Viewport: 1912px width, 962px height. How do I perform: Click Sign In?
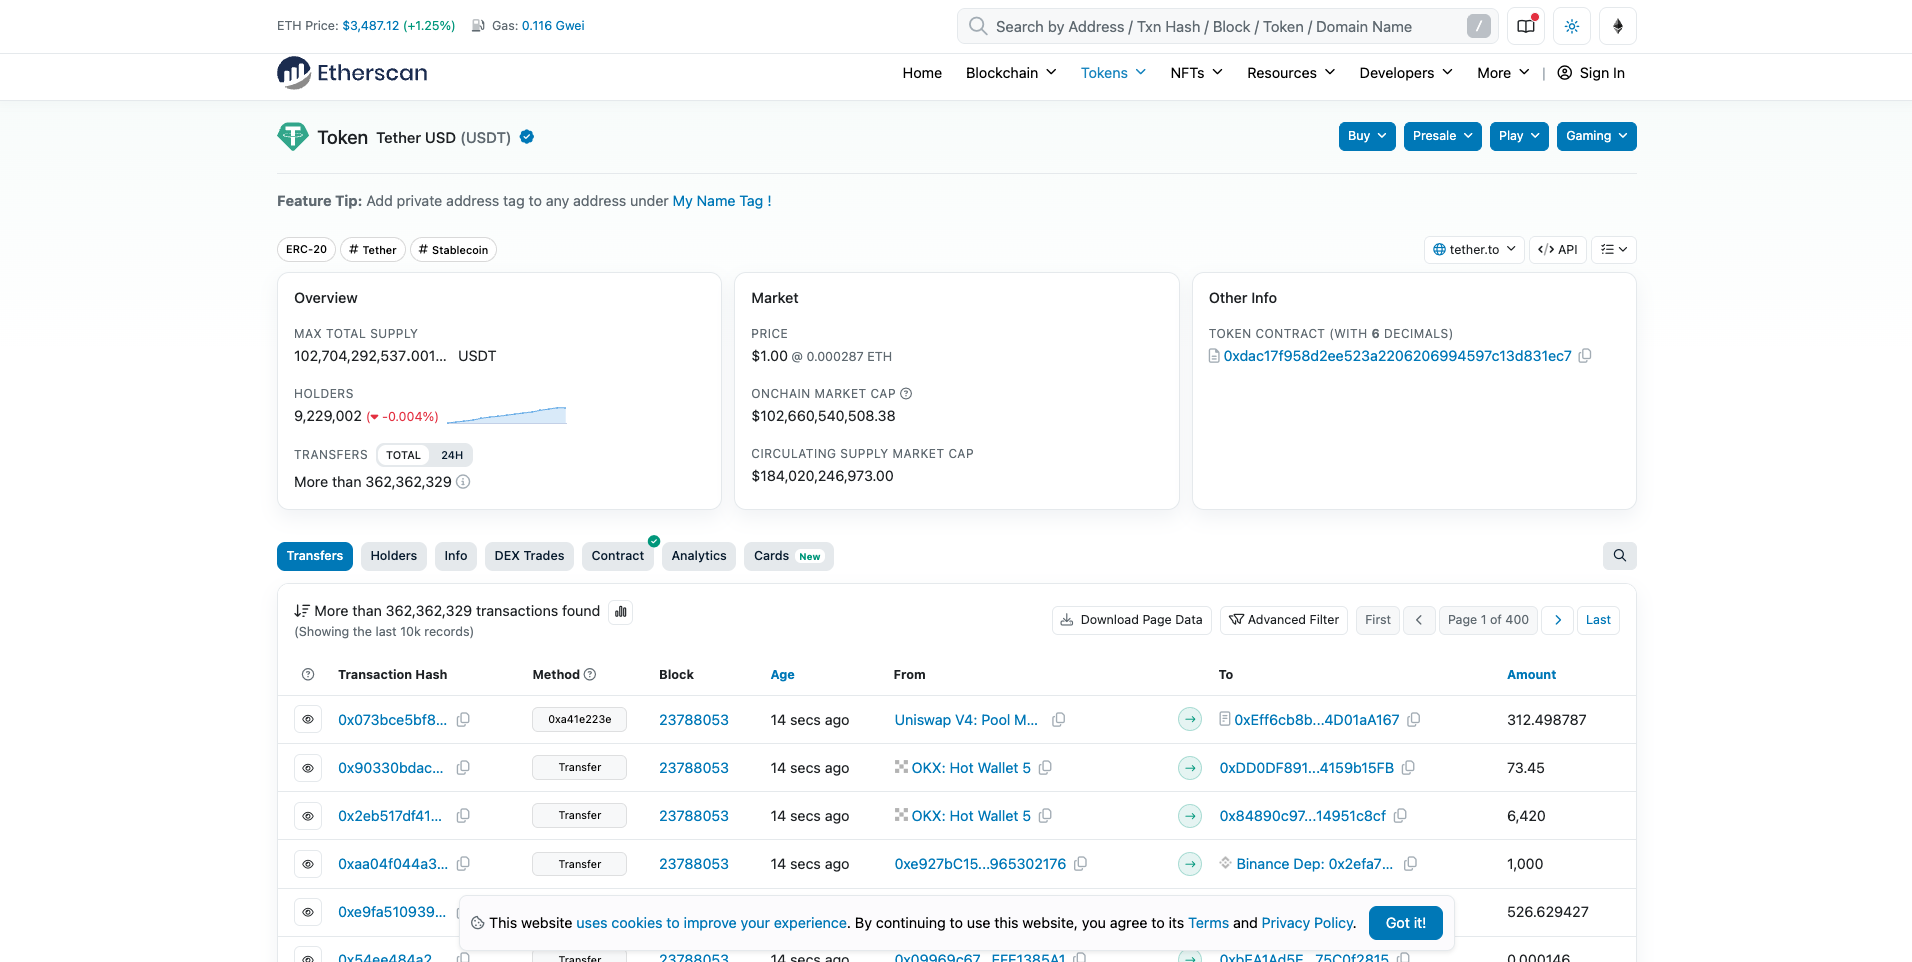point(1591,73)
